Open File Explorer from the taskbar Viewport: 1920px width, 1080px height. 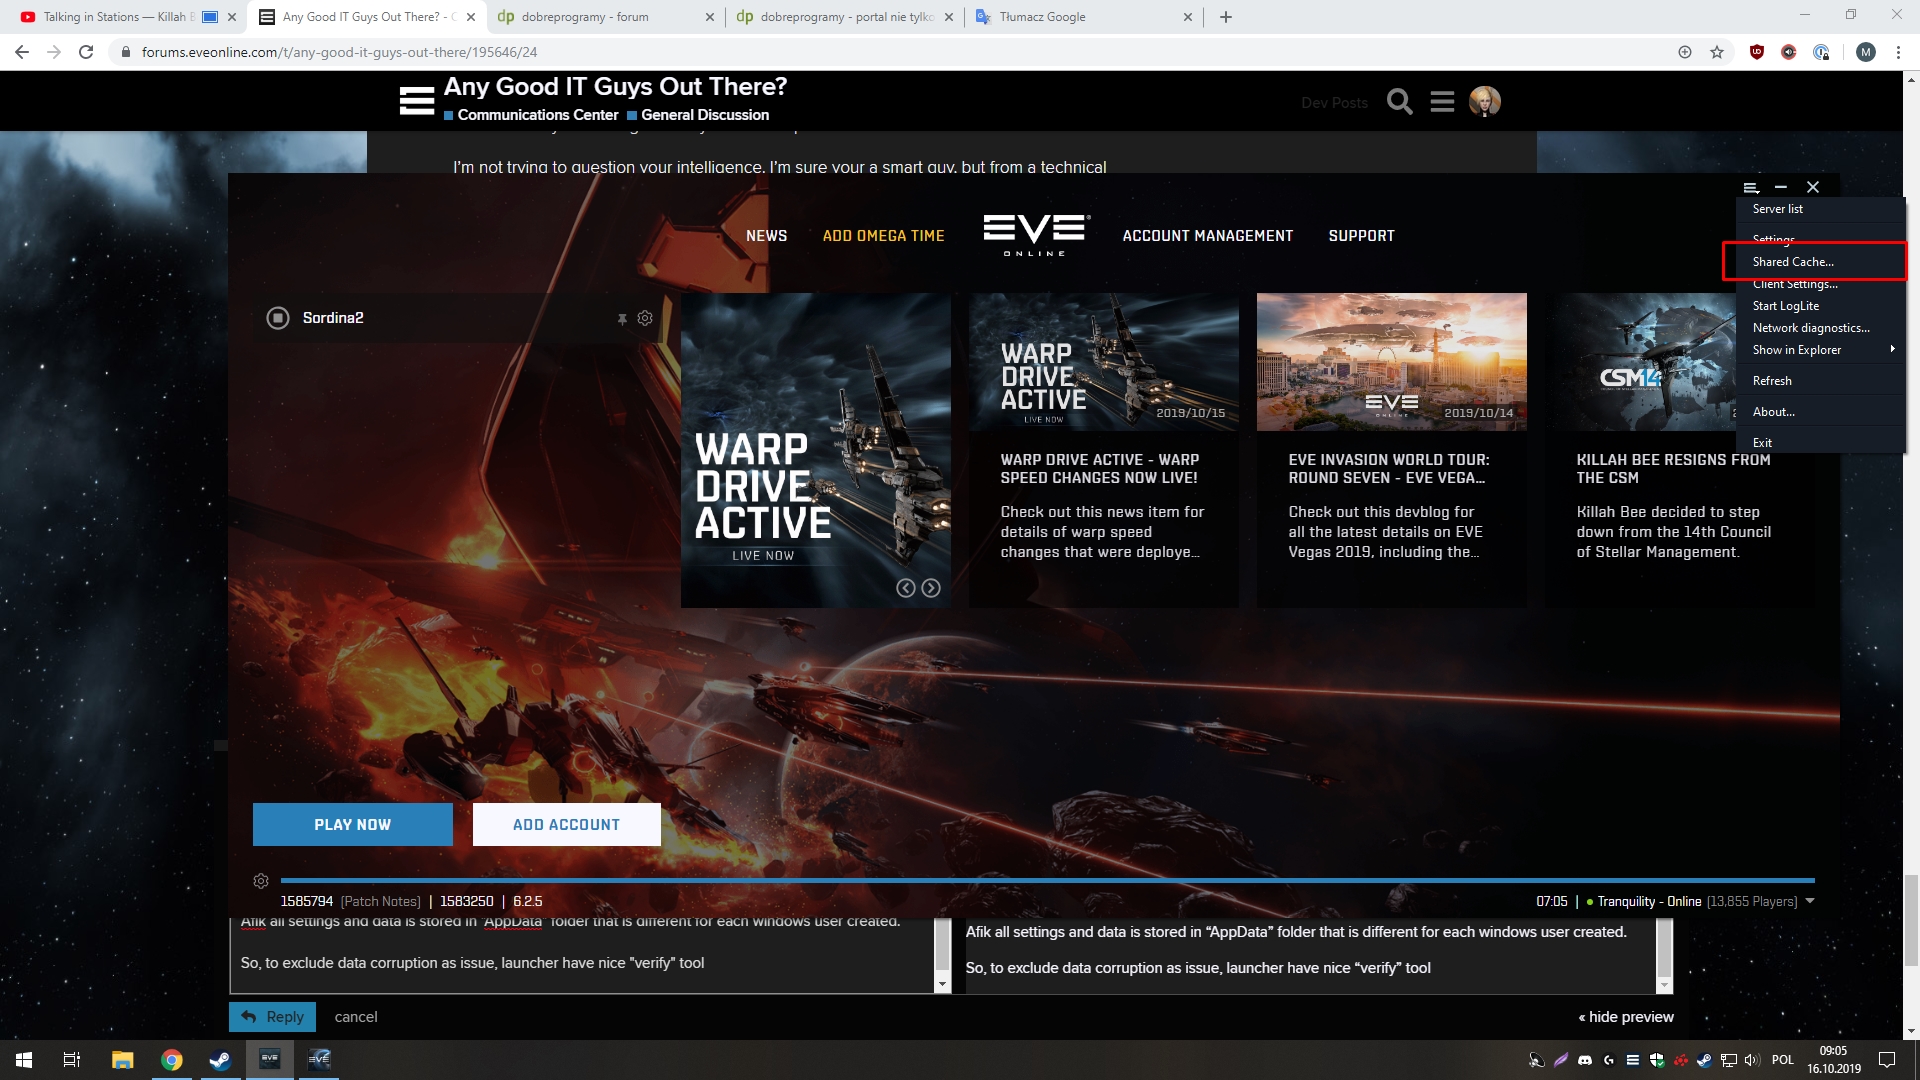[122, 1060]
